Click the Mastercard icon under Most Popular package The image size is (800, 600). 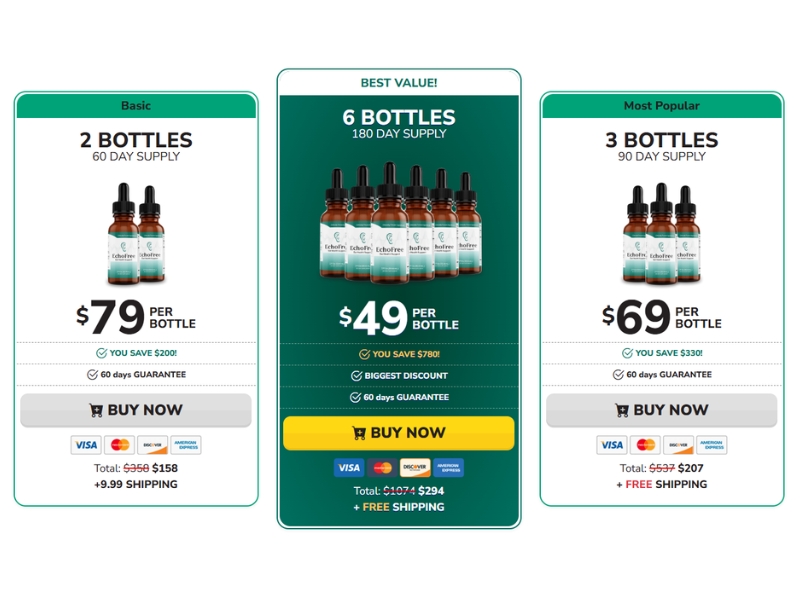pos(645,445)
